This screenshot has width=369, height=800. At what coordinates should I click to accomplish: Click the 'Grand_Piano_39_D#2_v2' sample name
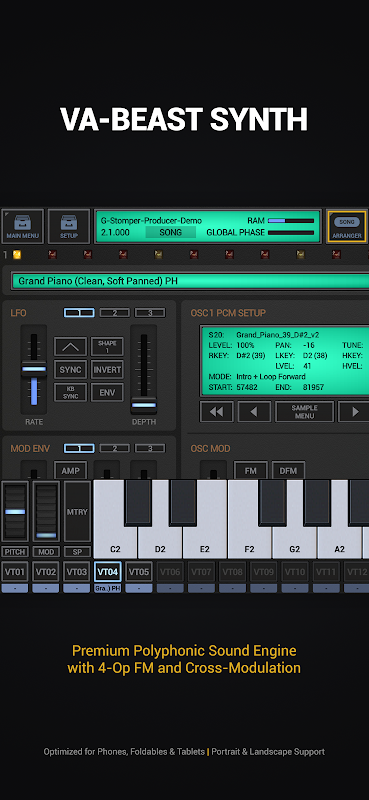pos(278,335)
